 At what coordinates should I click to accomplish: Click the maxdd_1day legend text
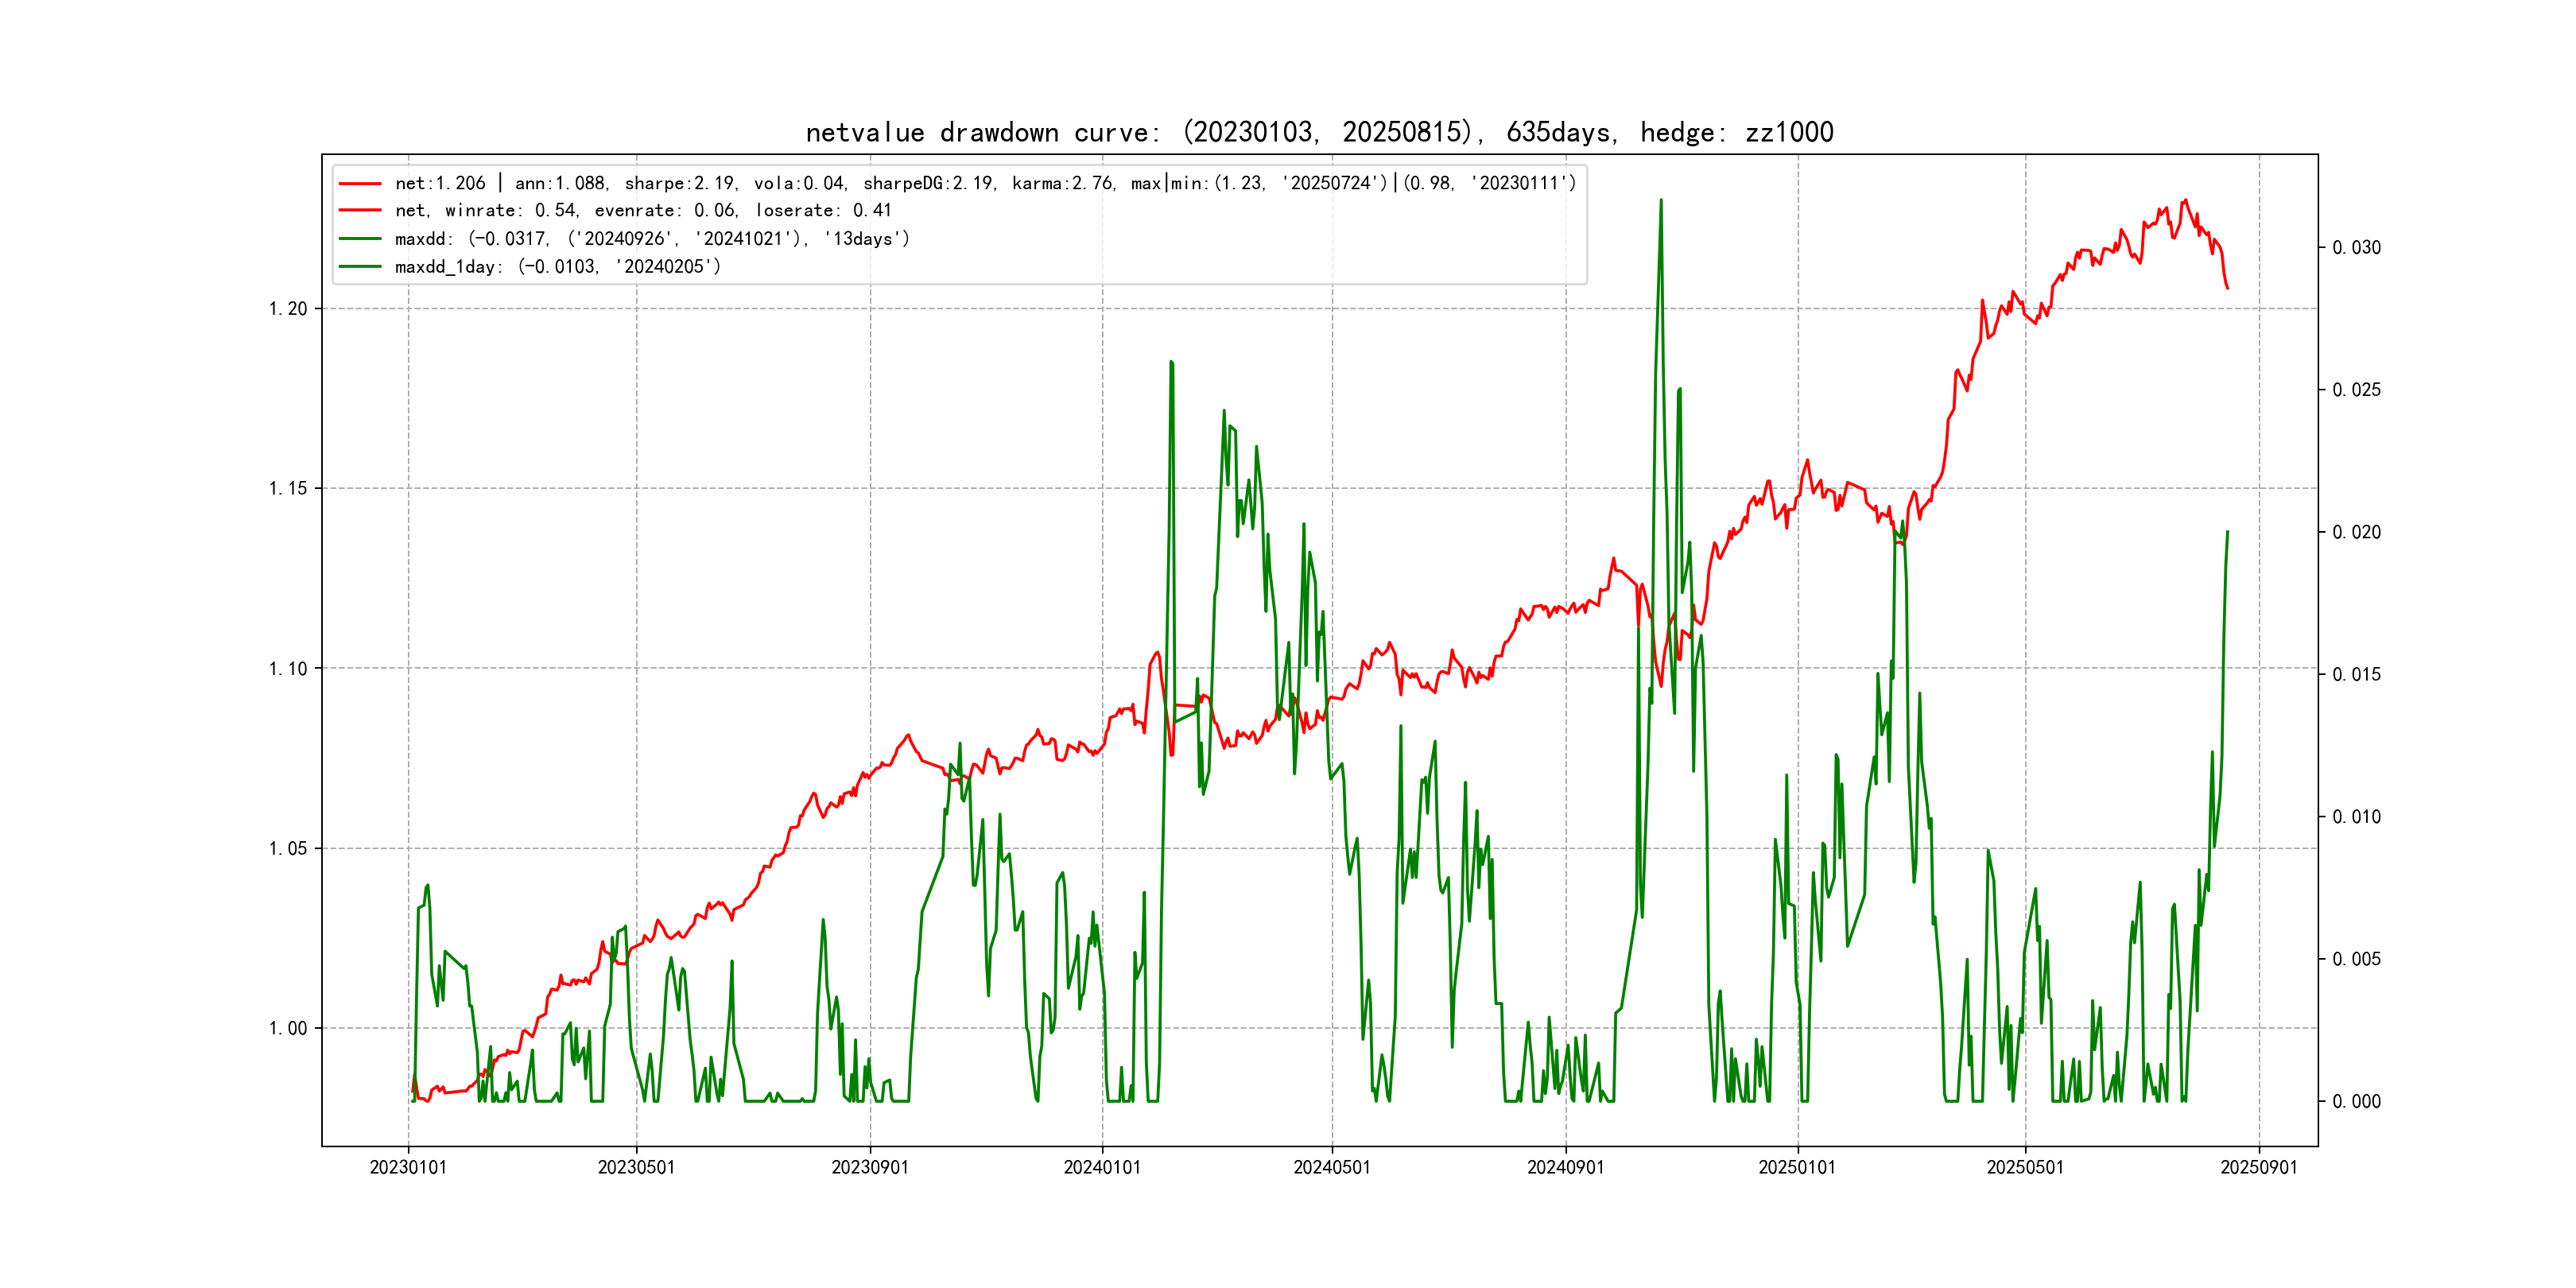pos(557,267)
